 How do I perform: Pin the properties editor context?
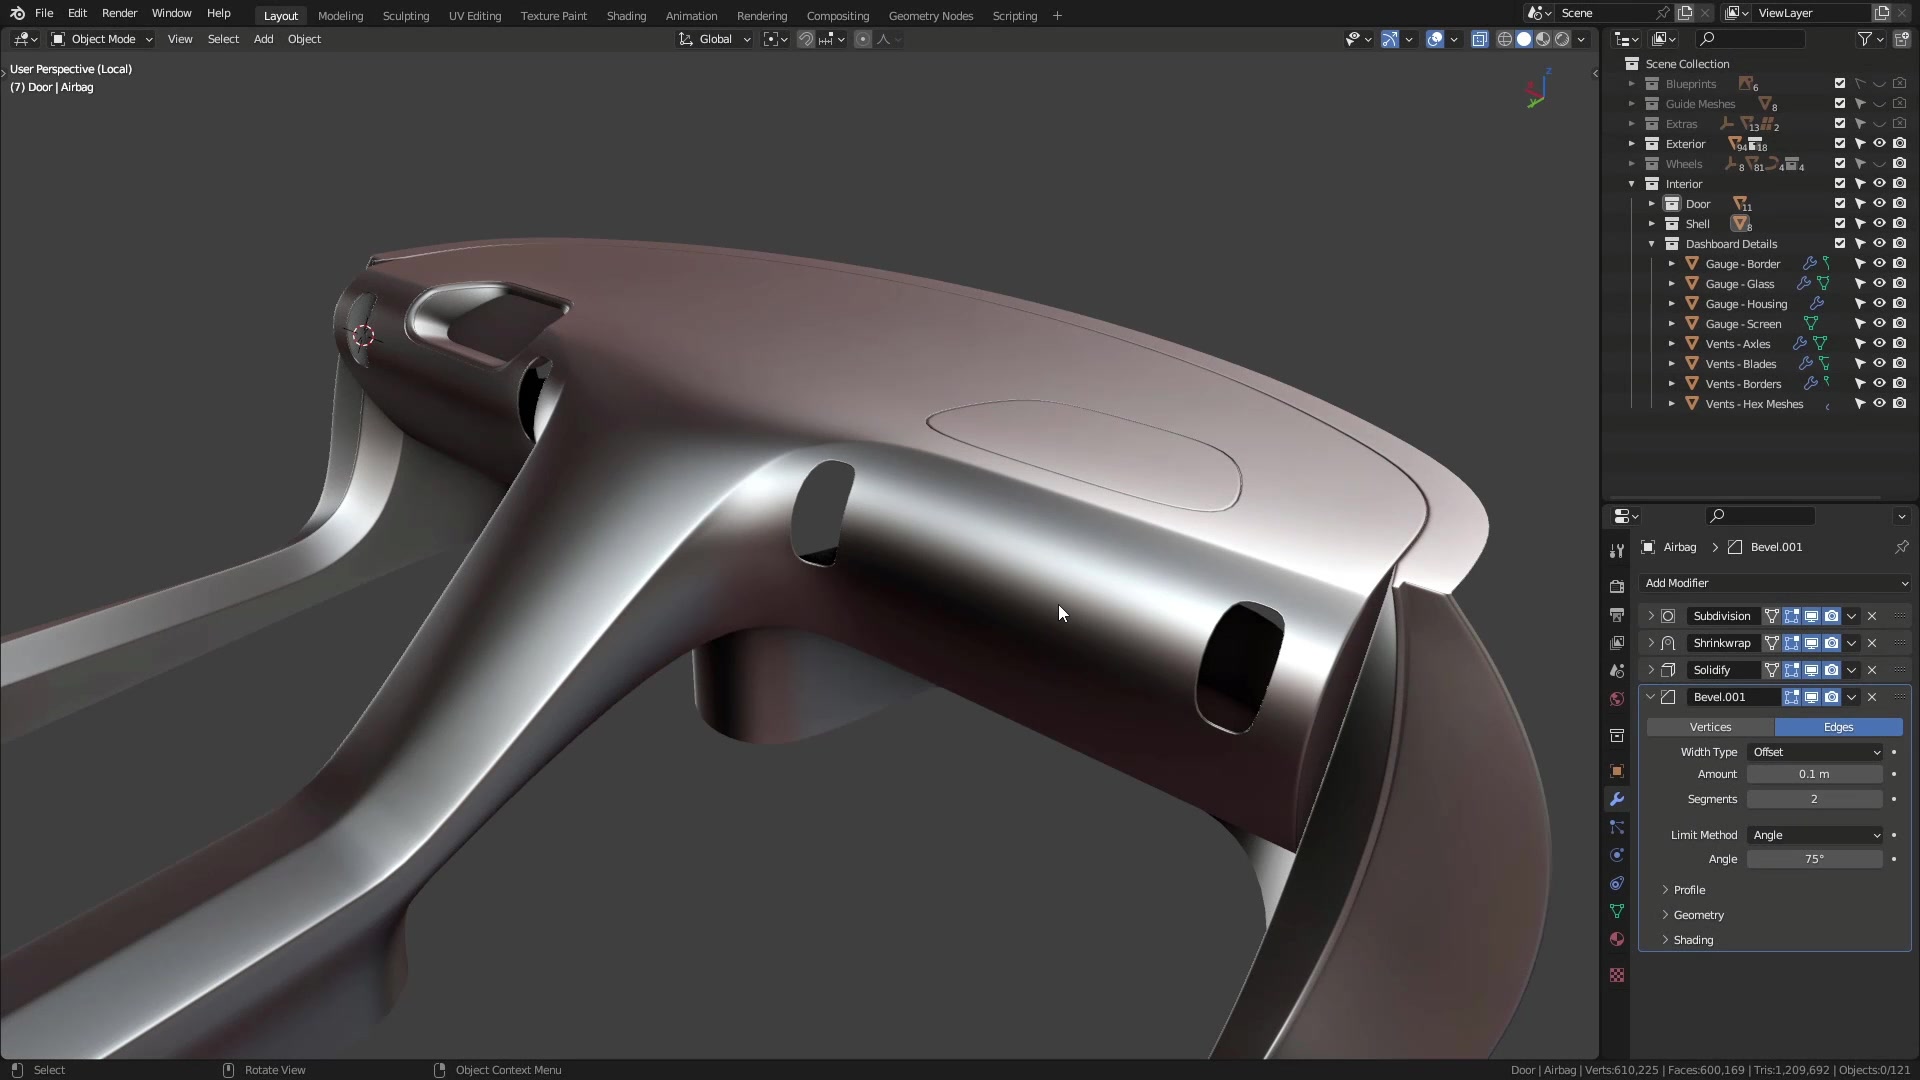(1901, 547)
